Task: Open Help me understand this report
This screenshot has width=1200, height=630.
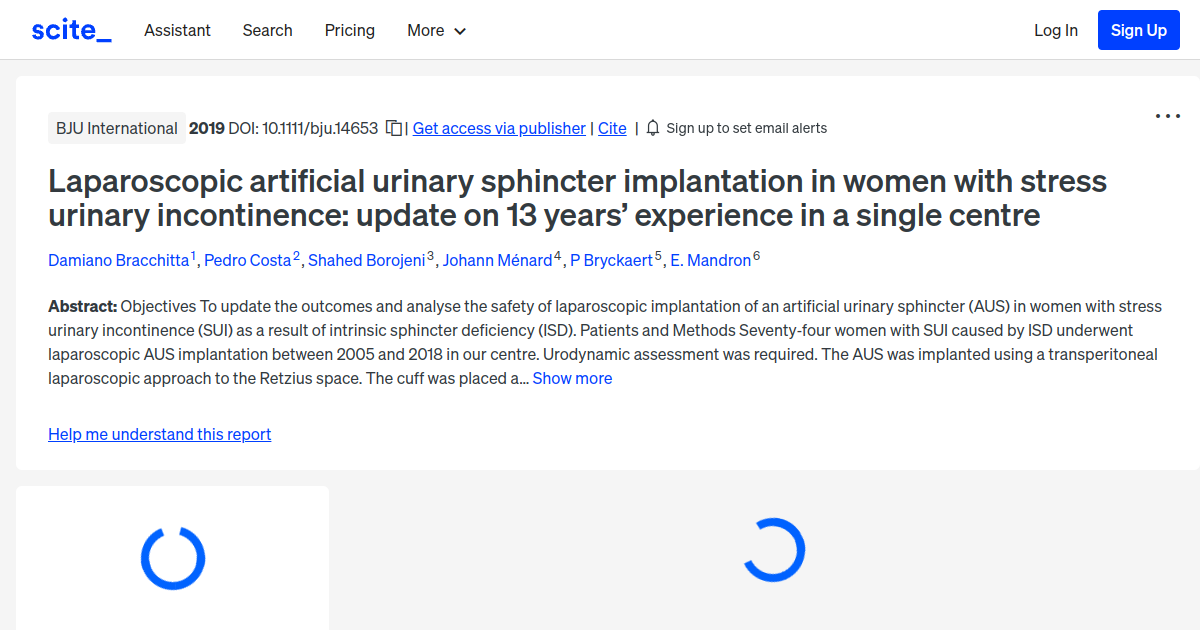Action: [159, 434]
